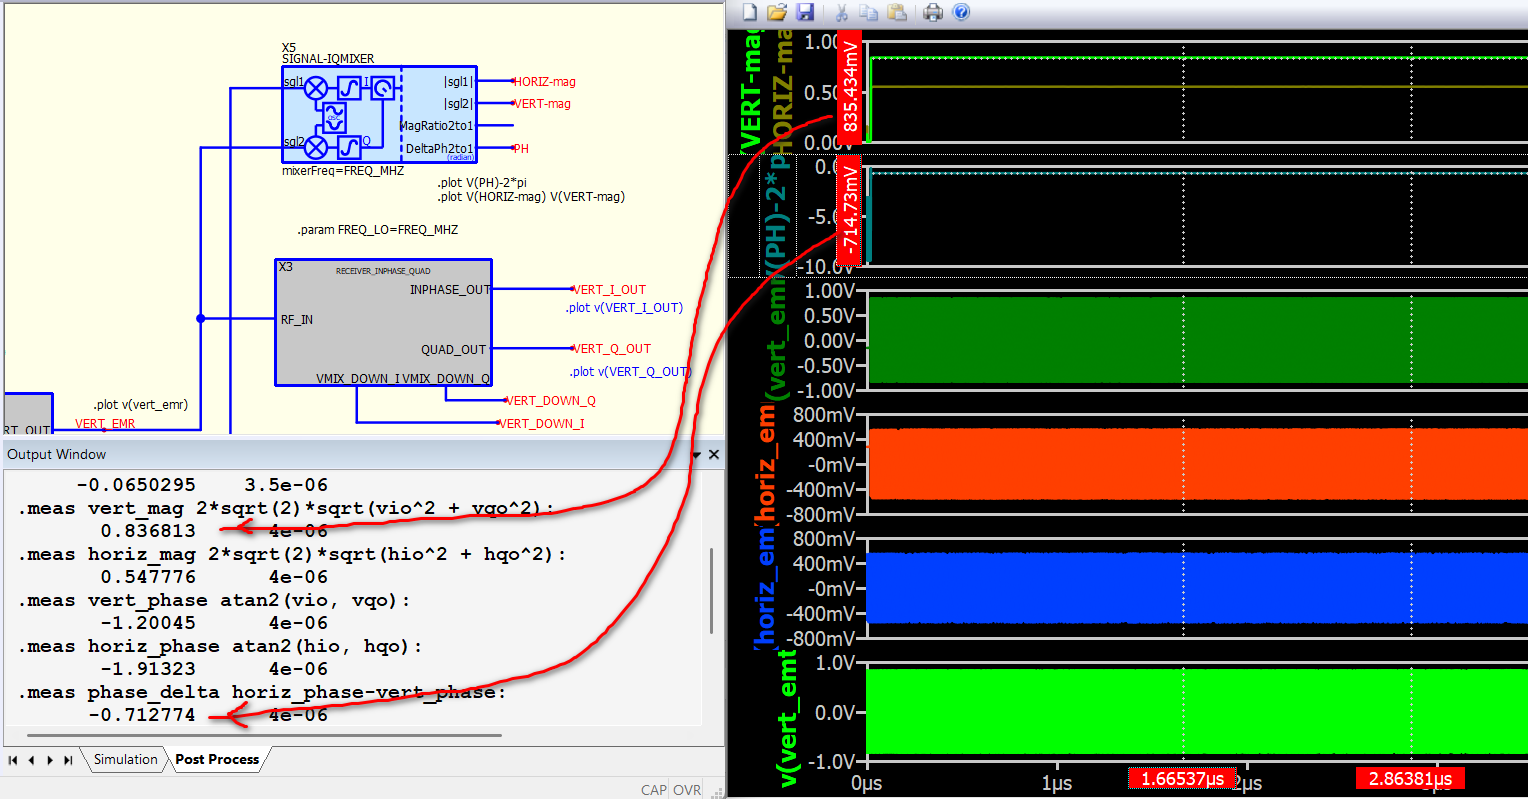Close the Output Window panel
Viewport: 1528px width, 799px height.
coord(714,454)
